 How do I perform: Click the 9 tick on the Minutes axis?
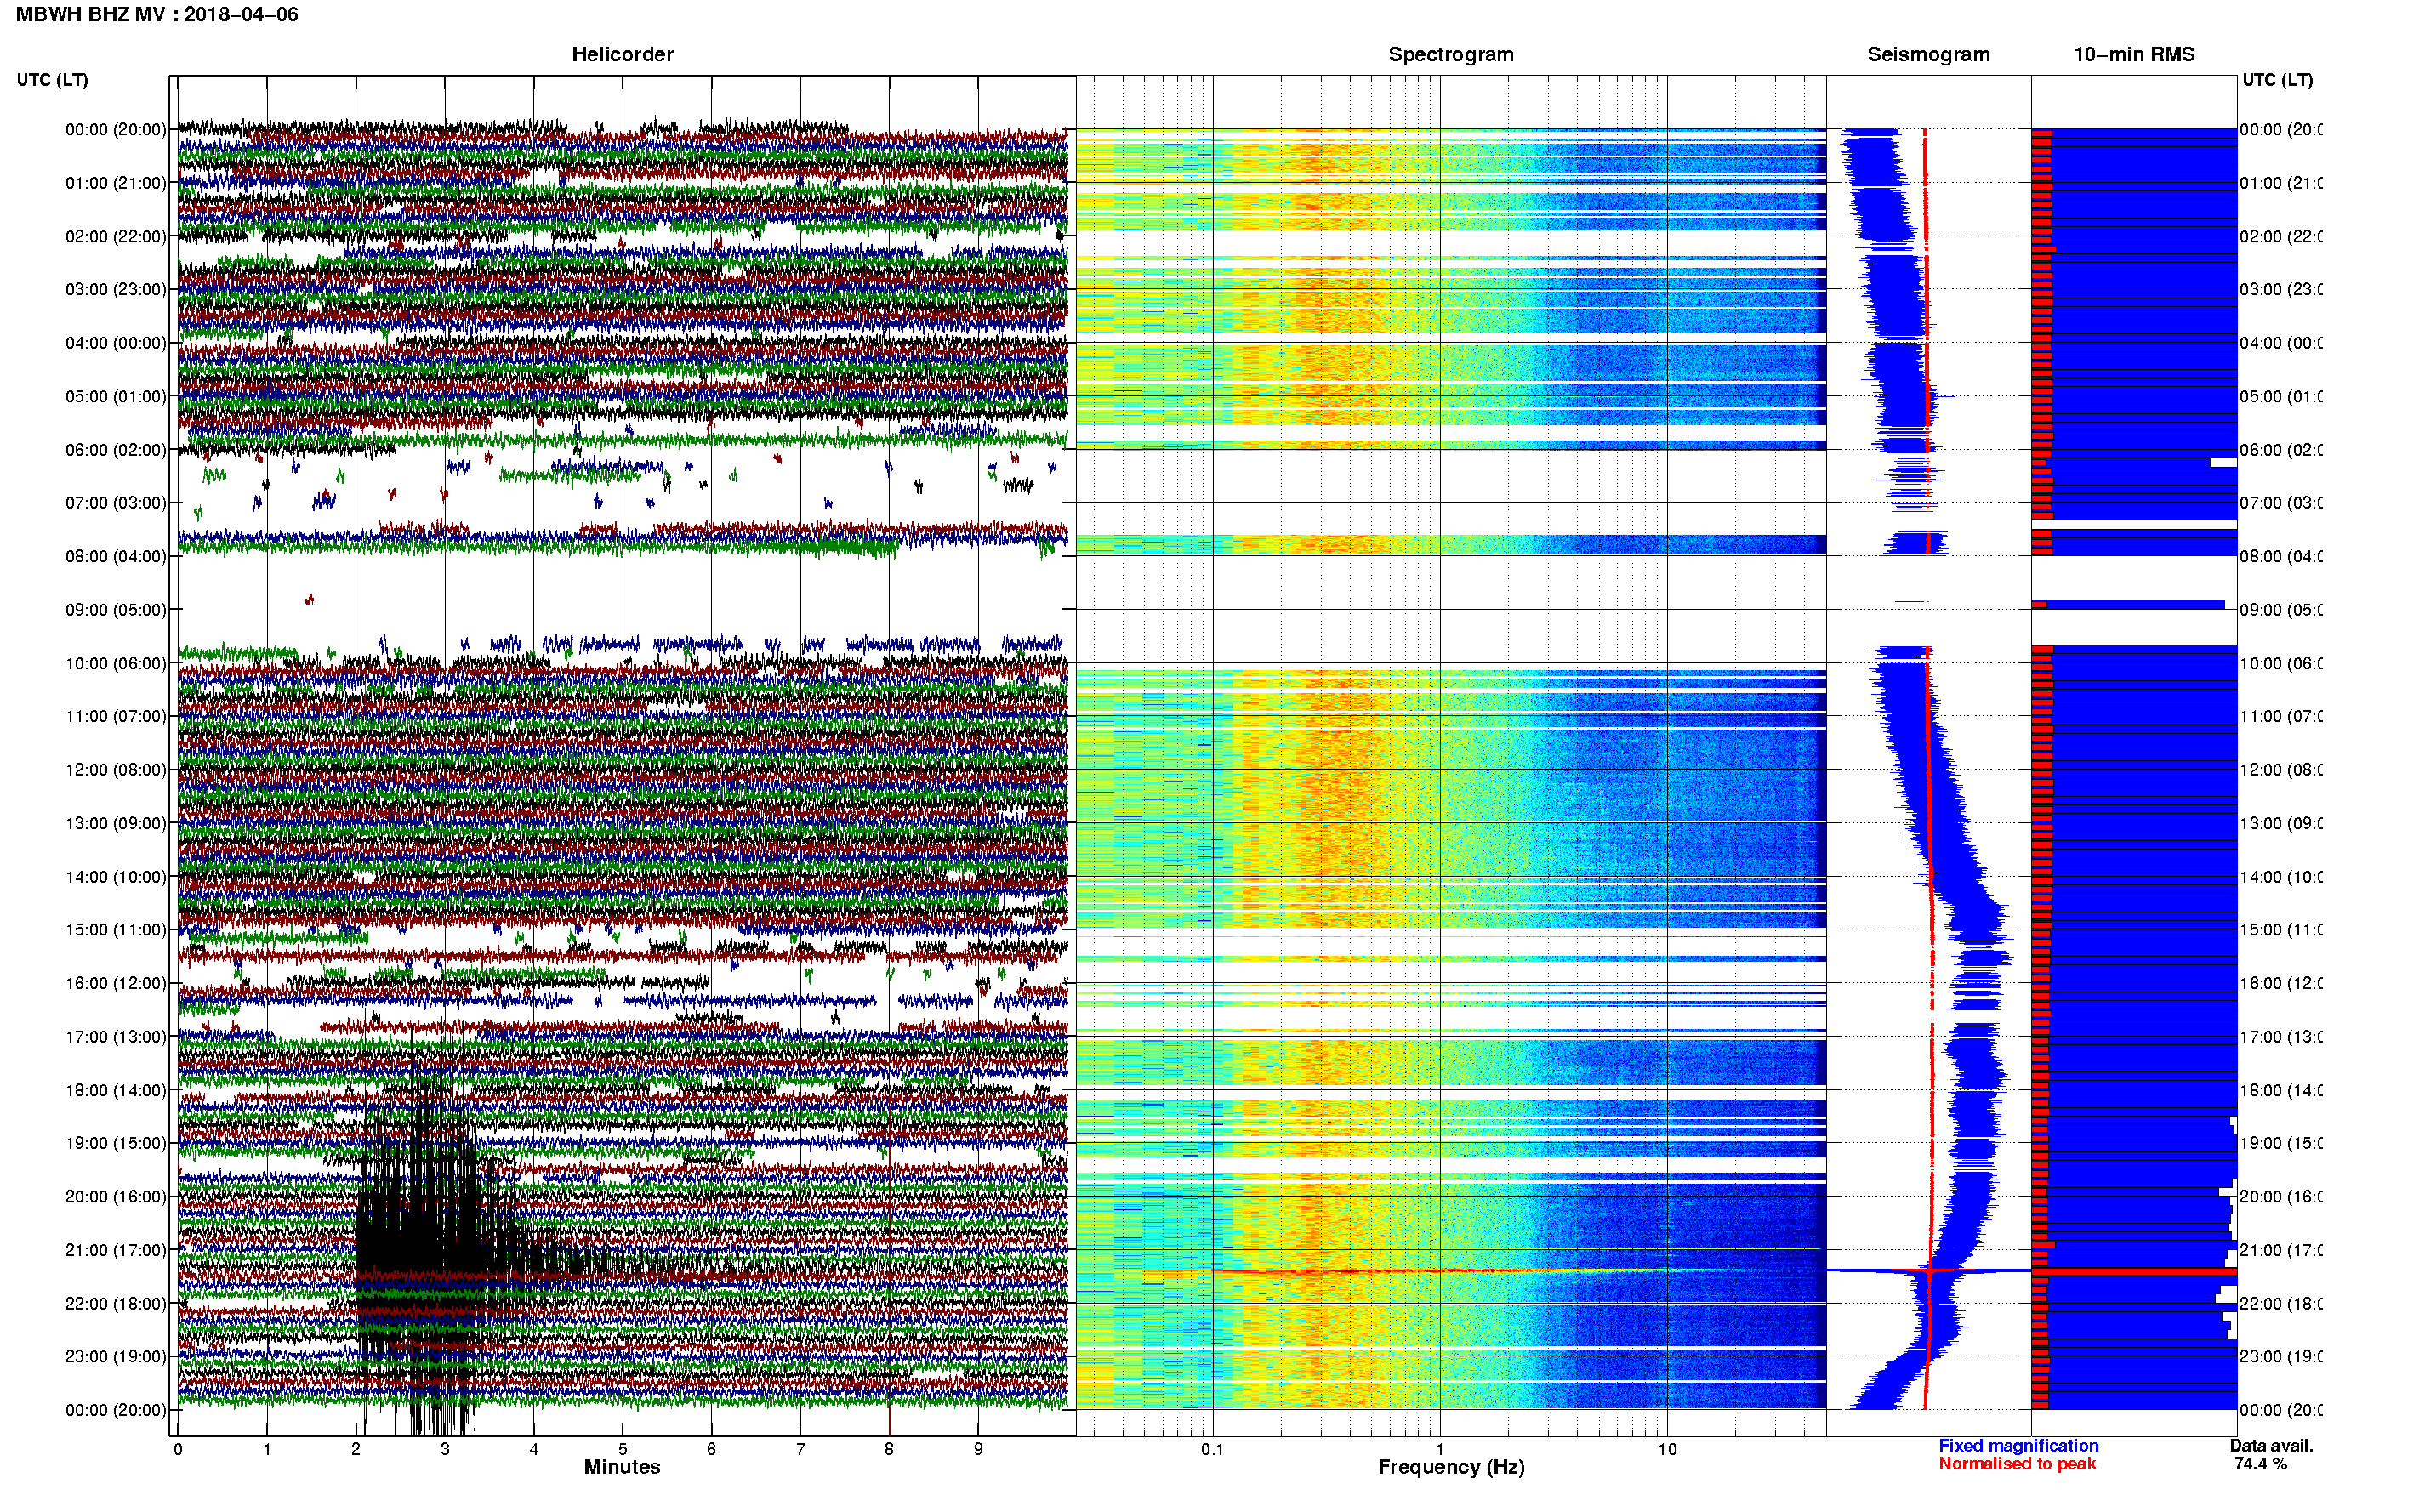[x=978, y=1449]
